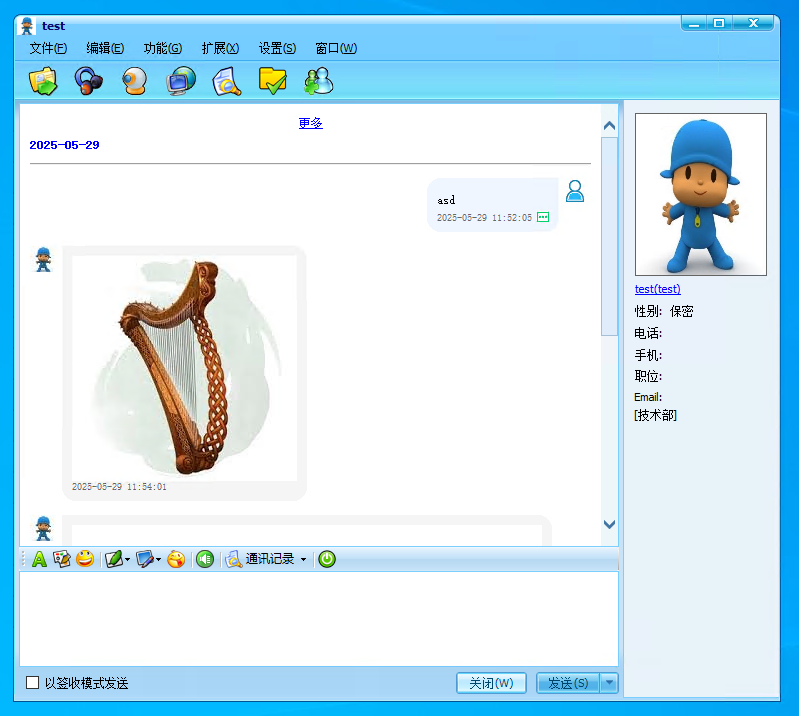The width and height of the screenshot is (799, 716).
Task: Click the chat history scrollbar thumb
Action: tap(609, 236)
